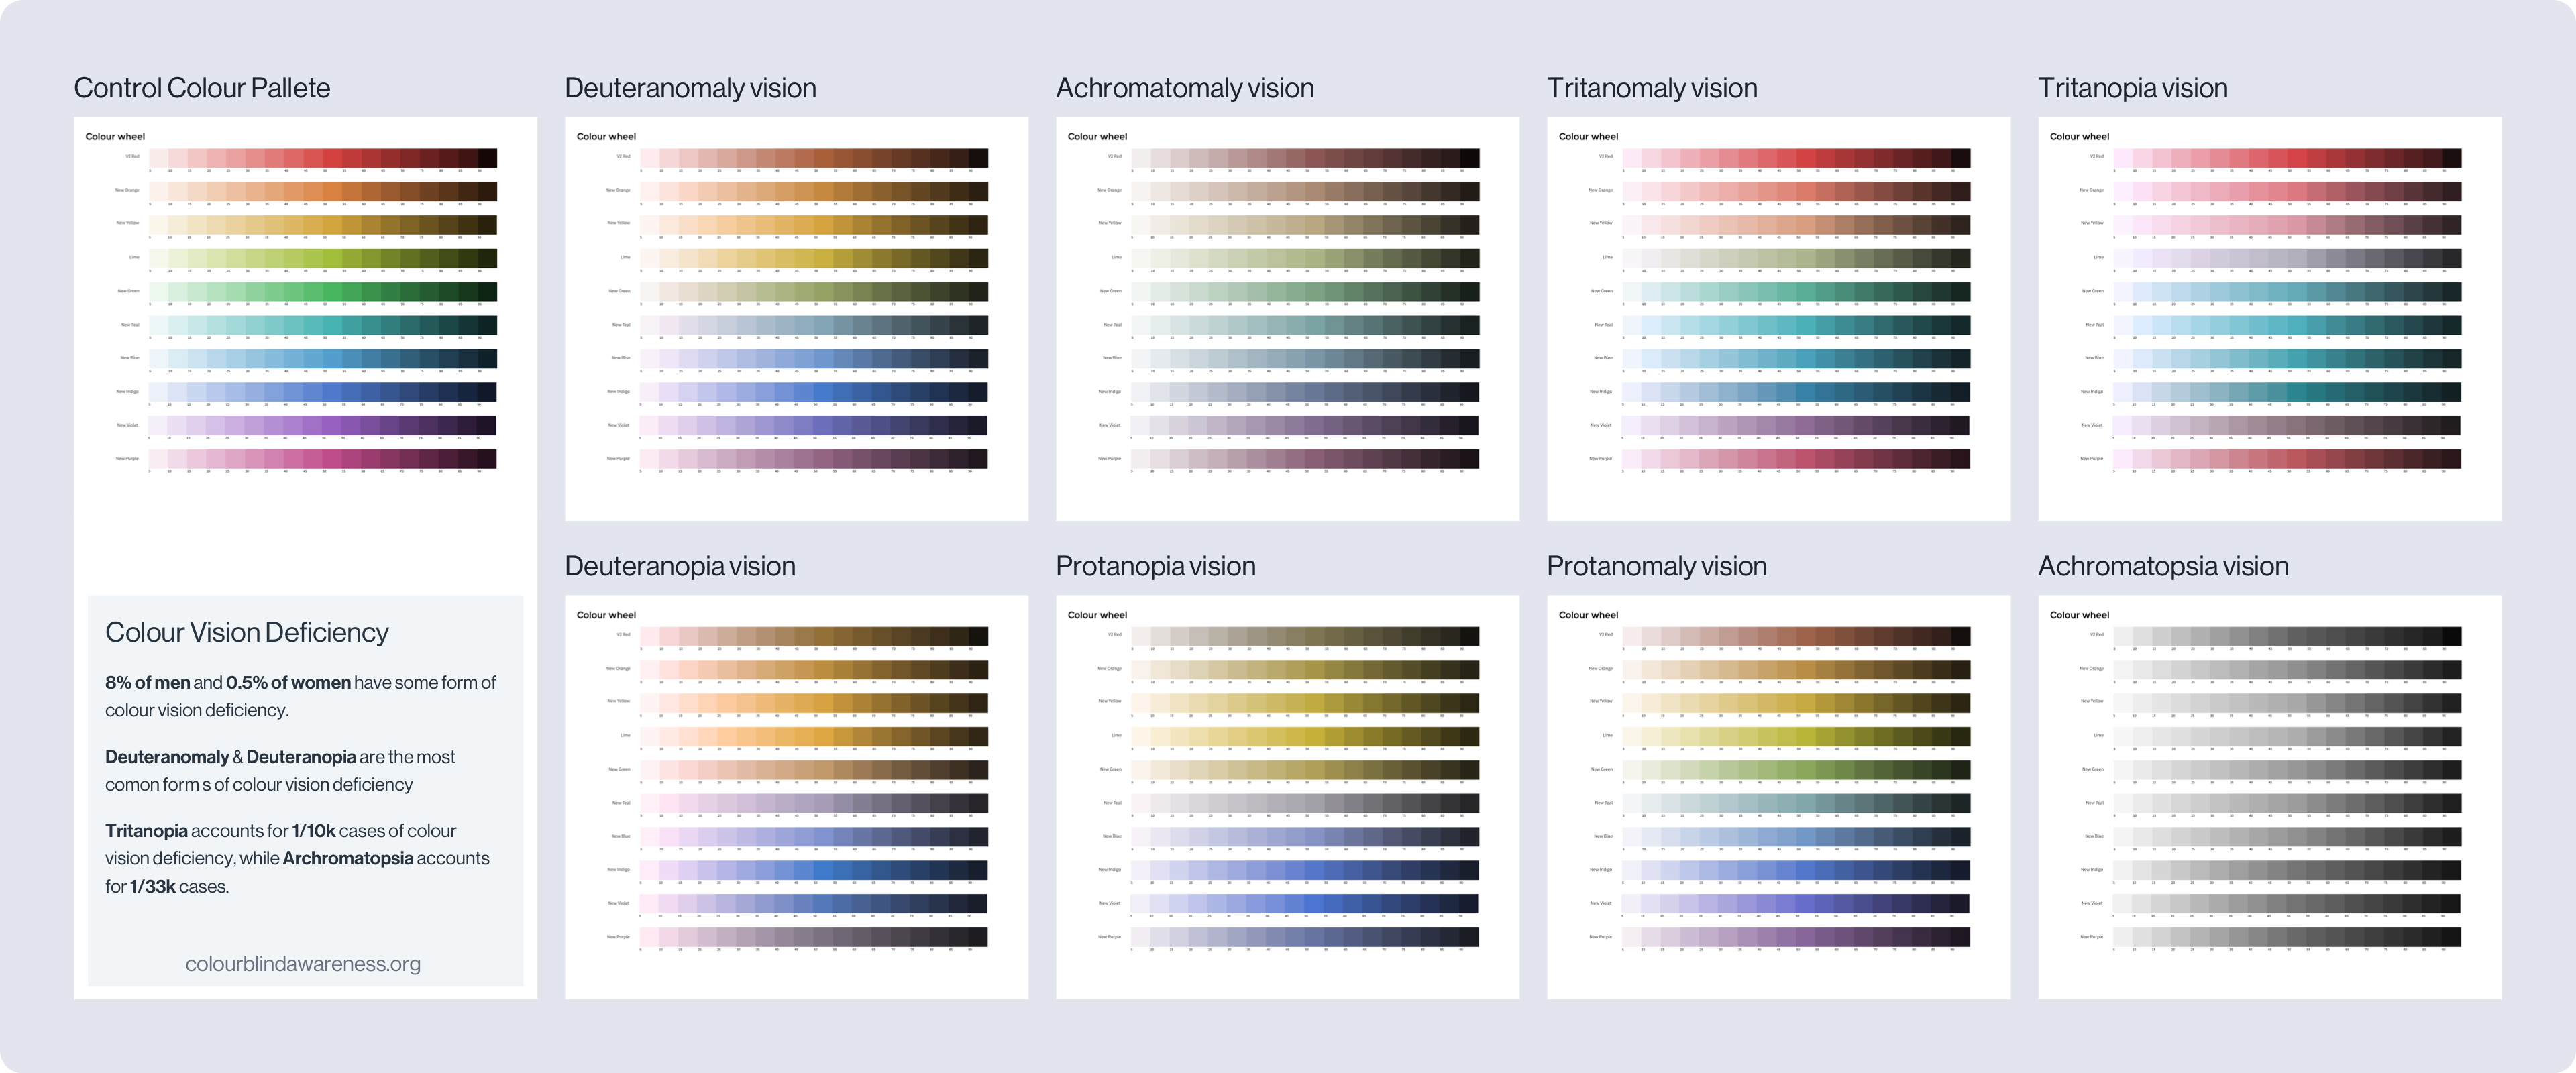Open the Achromatopsia vision palette thumbnail
This screenshot has height=1073, width=2576.
pyautogui.click(x=2269, y=796)
